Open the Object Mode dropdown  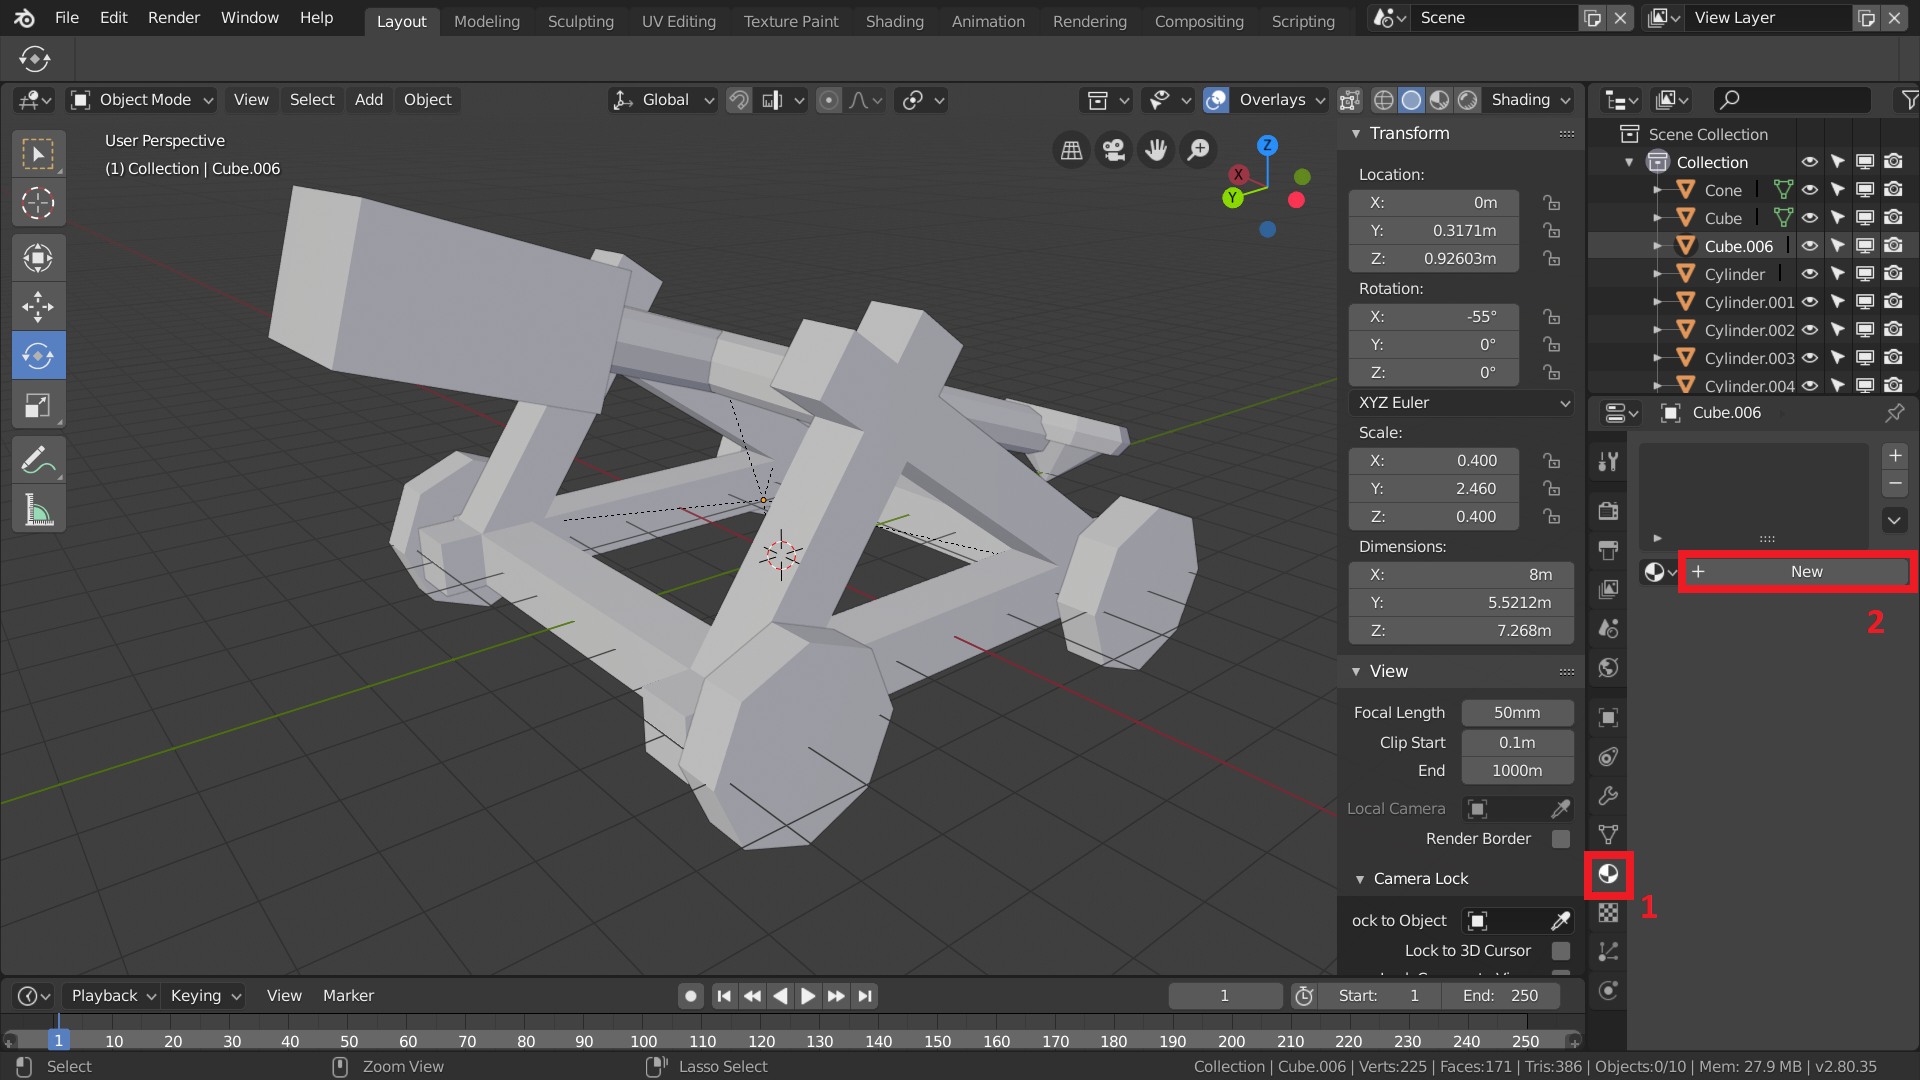[x=141, y=100]
